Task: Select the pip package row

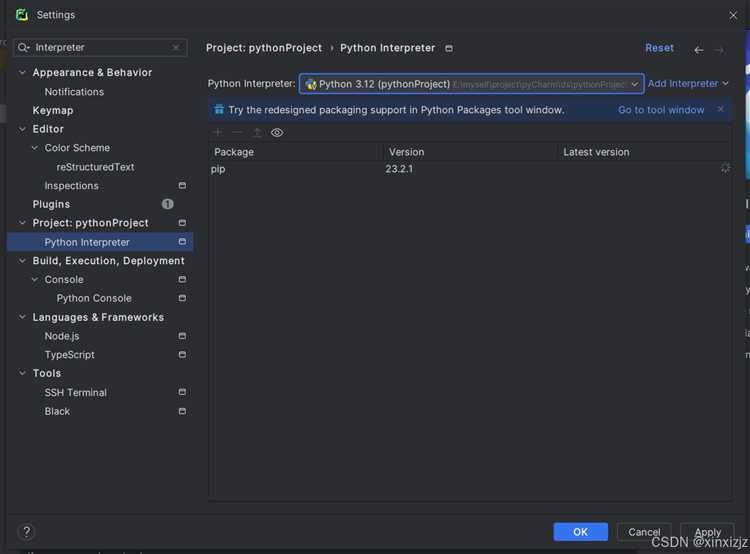Action: pyautogui.click(x=470, y=169)
